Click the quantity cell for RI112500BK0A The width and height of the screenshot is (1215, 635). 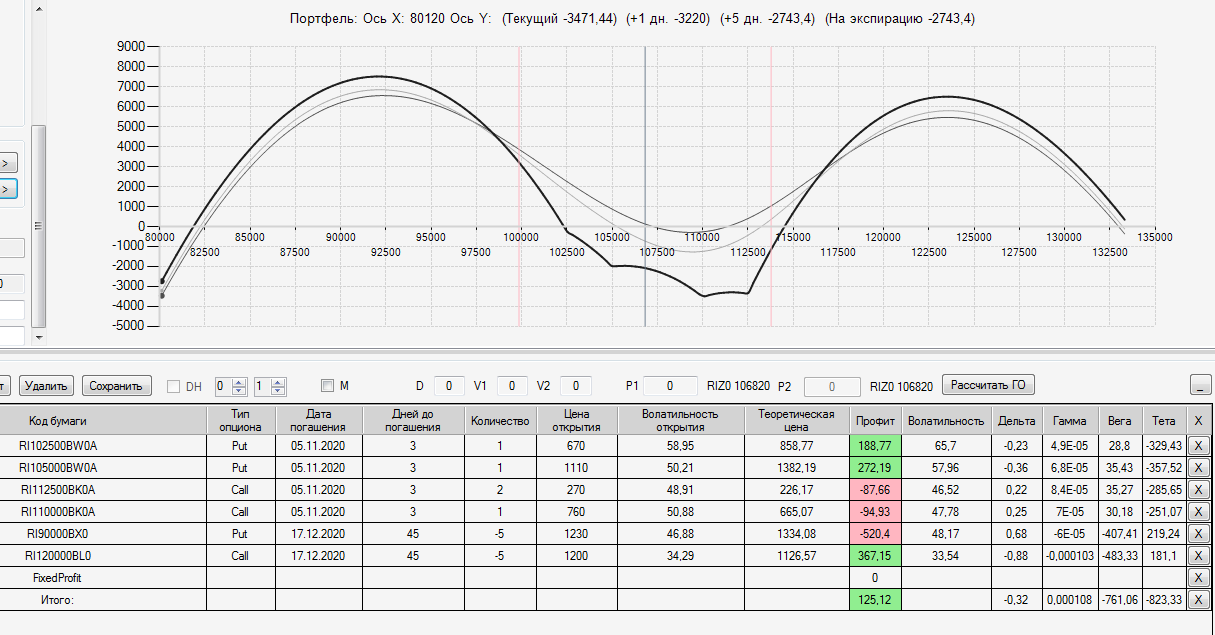[499, 490]
